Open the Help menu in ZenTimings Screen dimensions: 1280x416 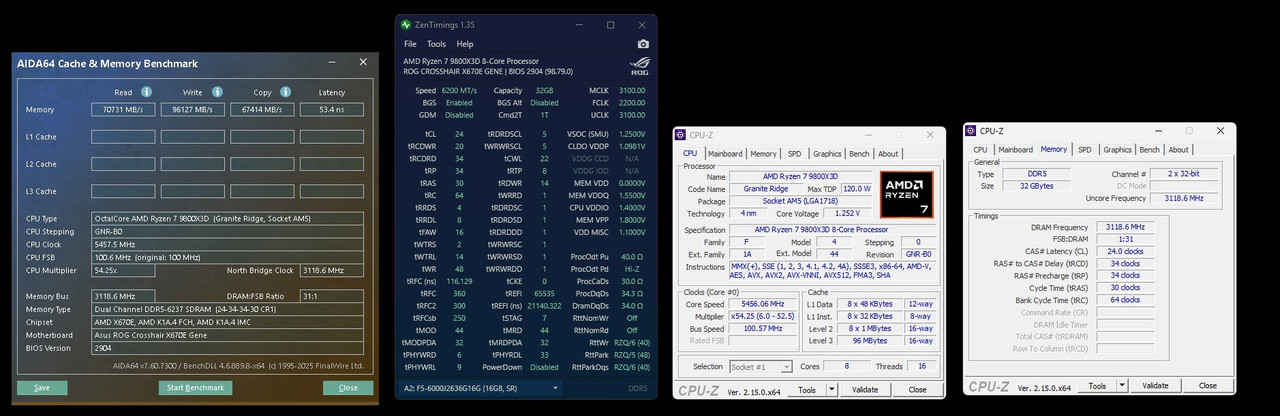[x=465, y=44]
